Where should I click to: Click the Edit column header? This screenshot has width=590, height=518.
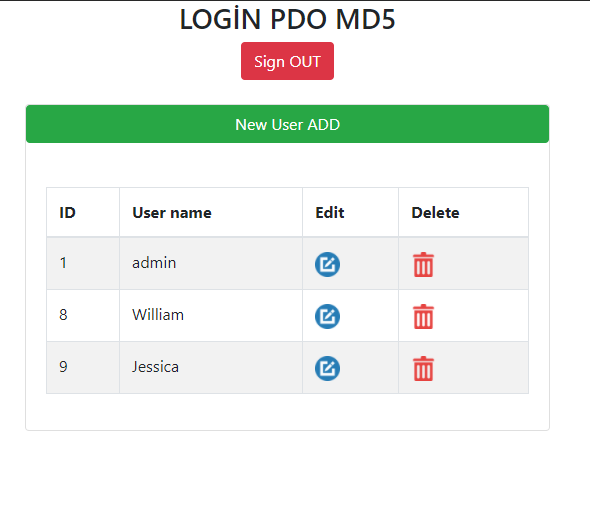tap(350, 213)
